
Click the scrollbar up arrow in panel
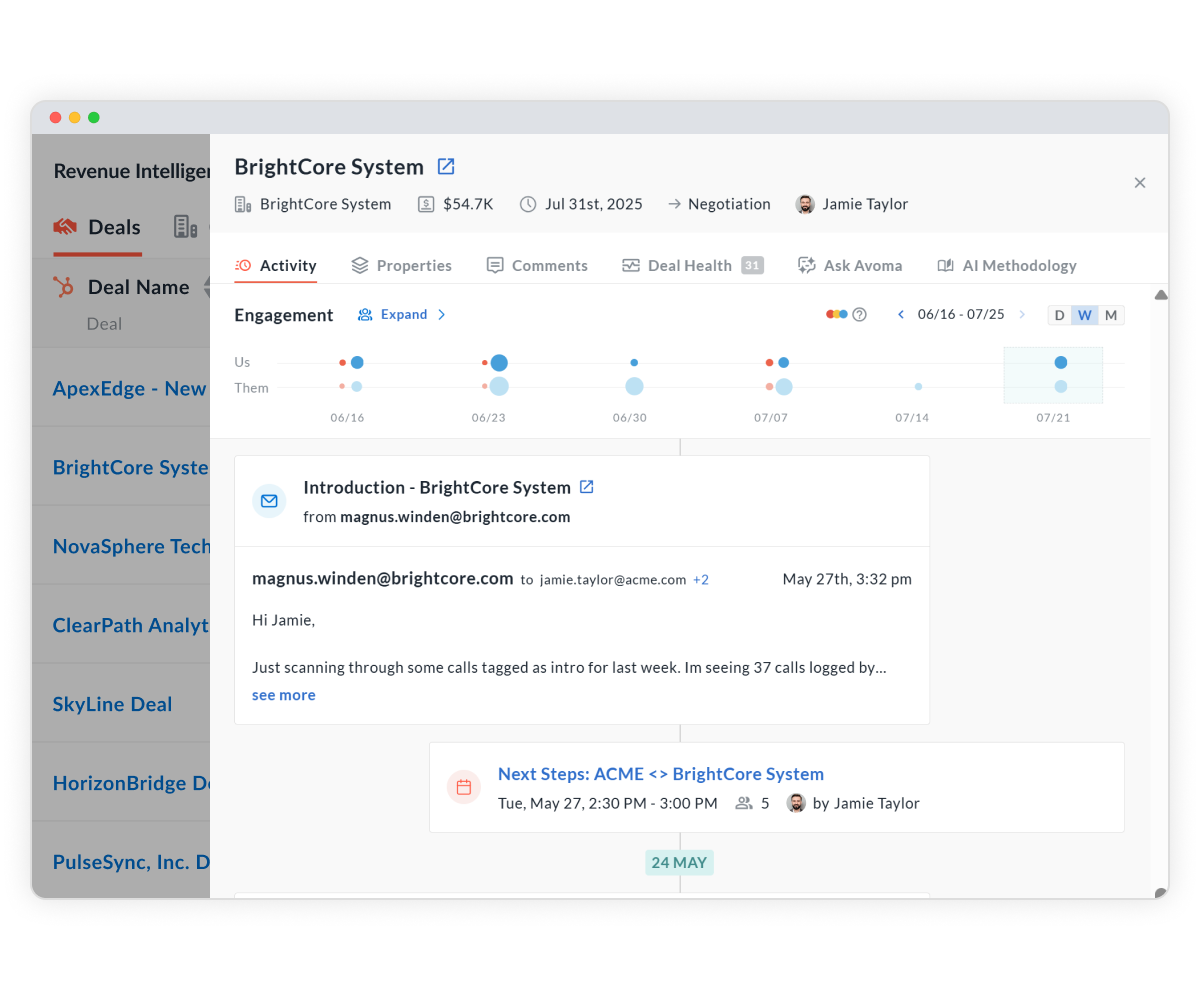tap(1160, 295)
